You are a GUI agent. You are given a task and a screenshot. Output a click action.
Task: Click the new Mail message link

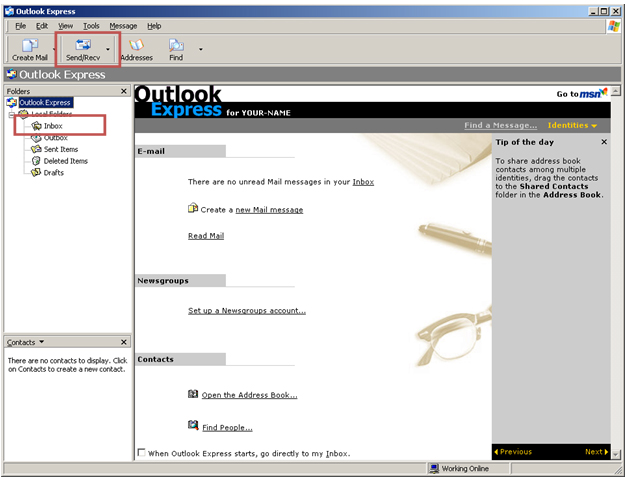point(269,210)
